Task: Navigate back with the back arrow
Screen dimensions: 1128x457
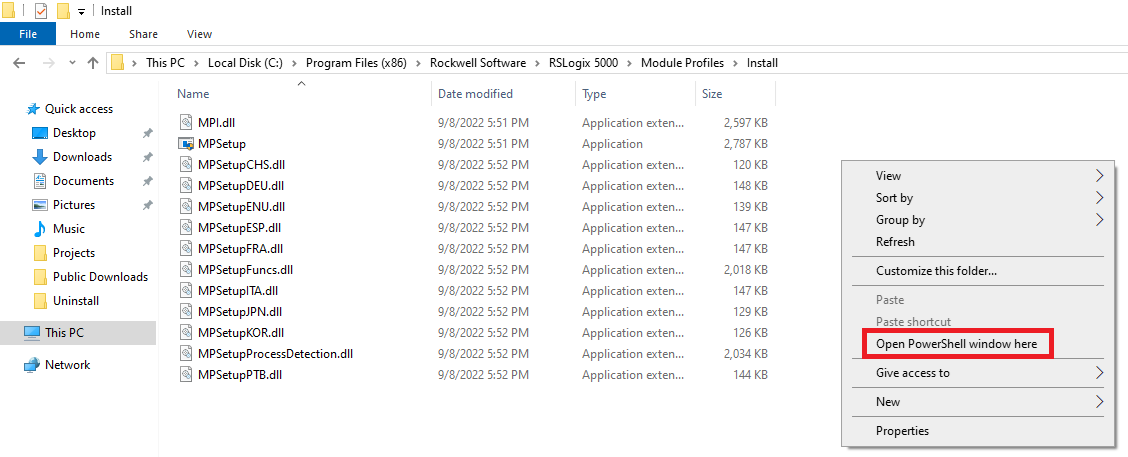Action: 19,63
